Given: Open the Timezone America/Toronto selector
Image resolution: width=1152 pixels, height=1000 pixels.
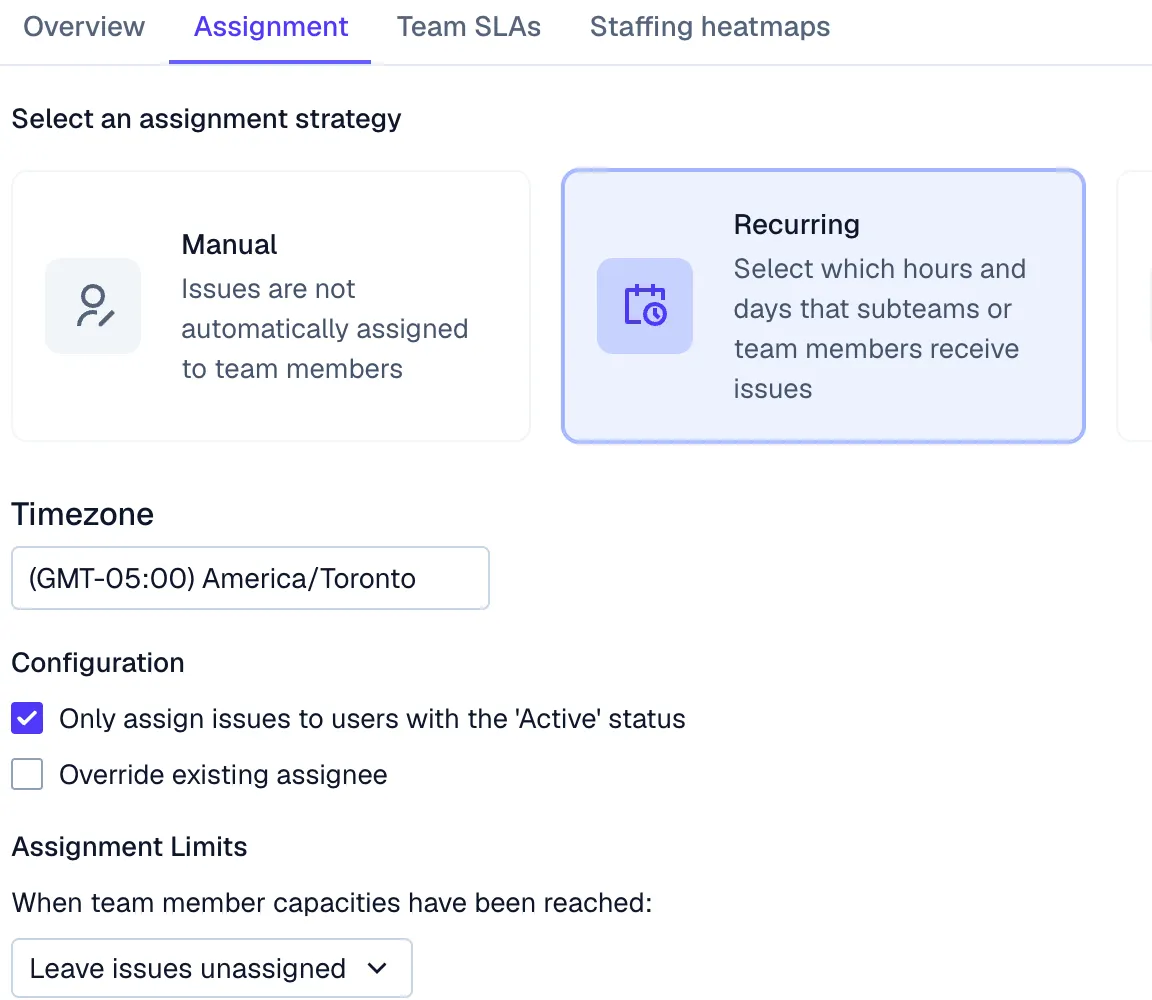Looking at the screenshot, I should [x=250, y=578].
